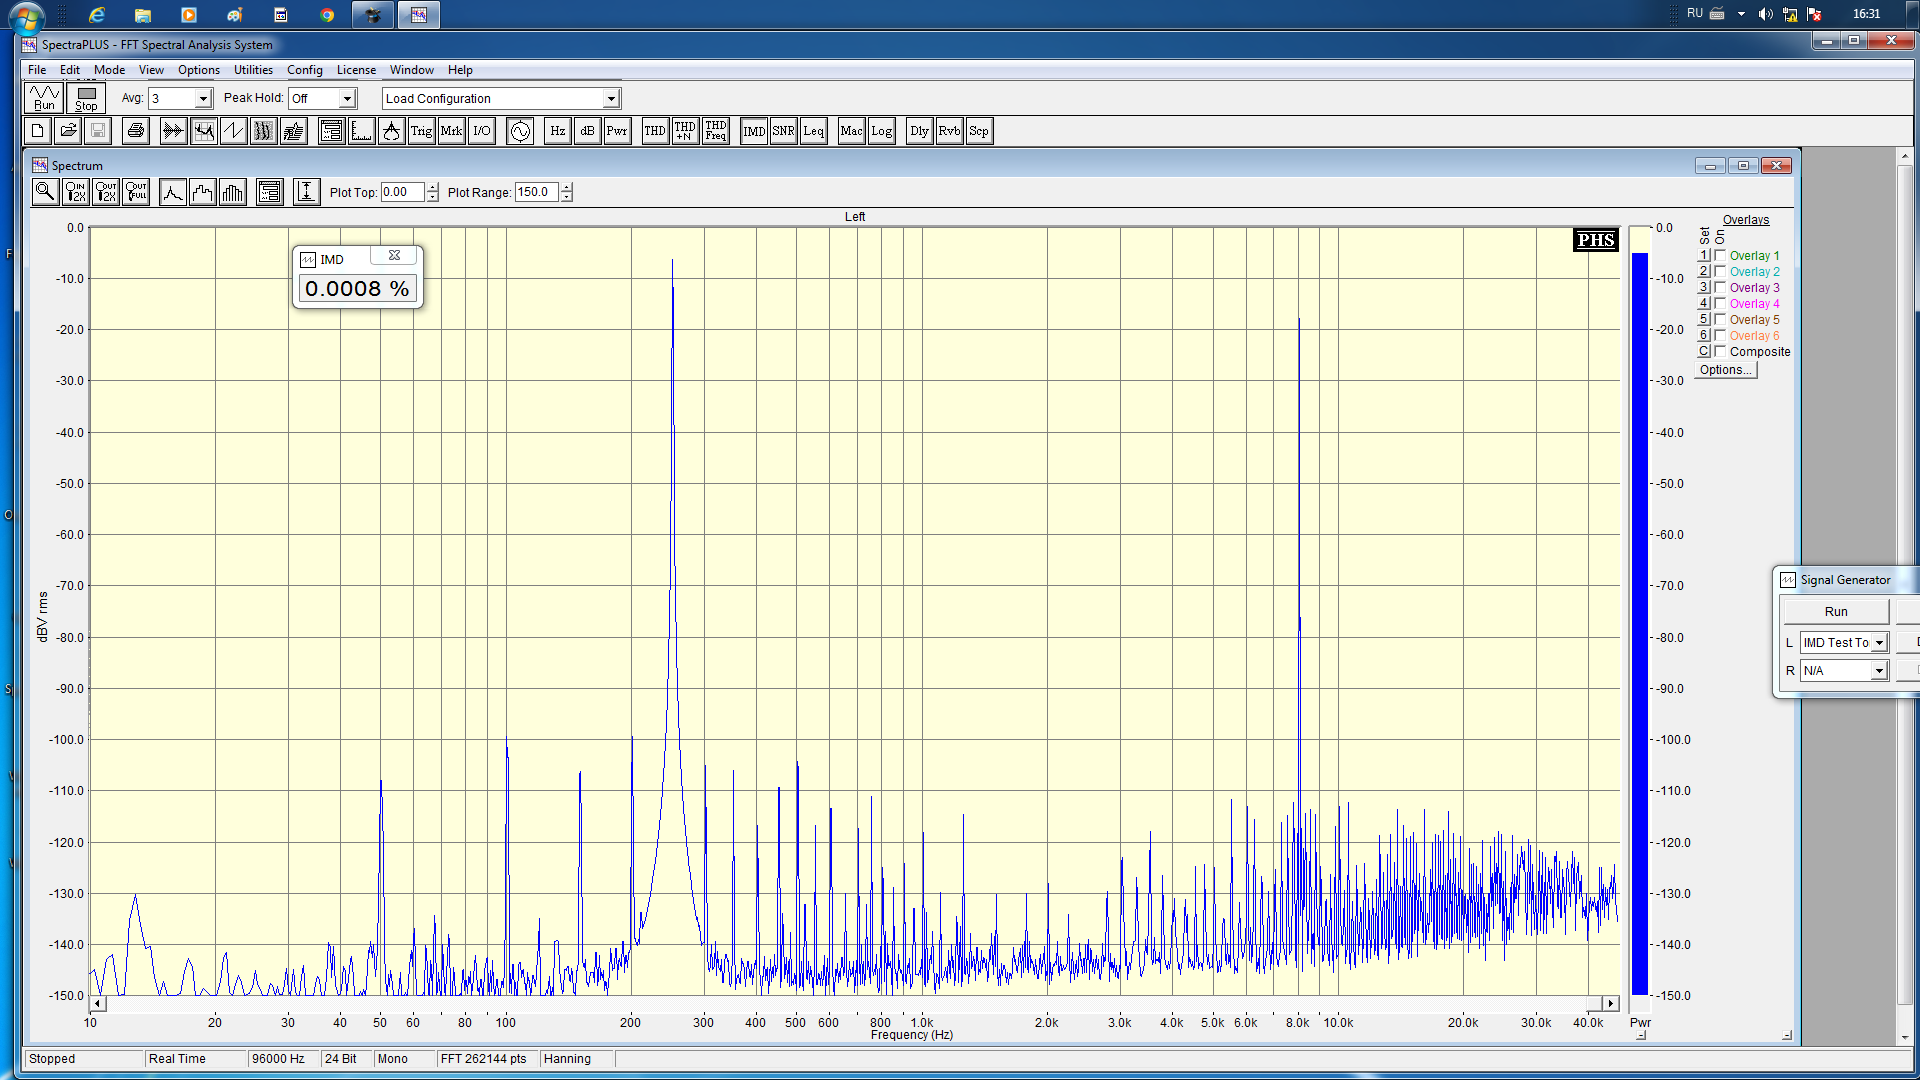Viewport: 1920px width, 1080px height.
Task: Click the Trig trigger toolbar button
Action: 422,131
